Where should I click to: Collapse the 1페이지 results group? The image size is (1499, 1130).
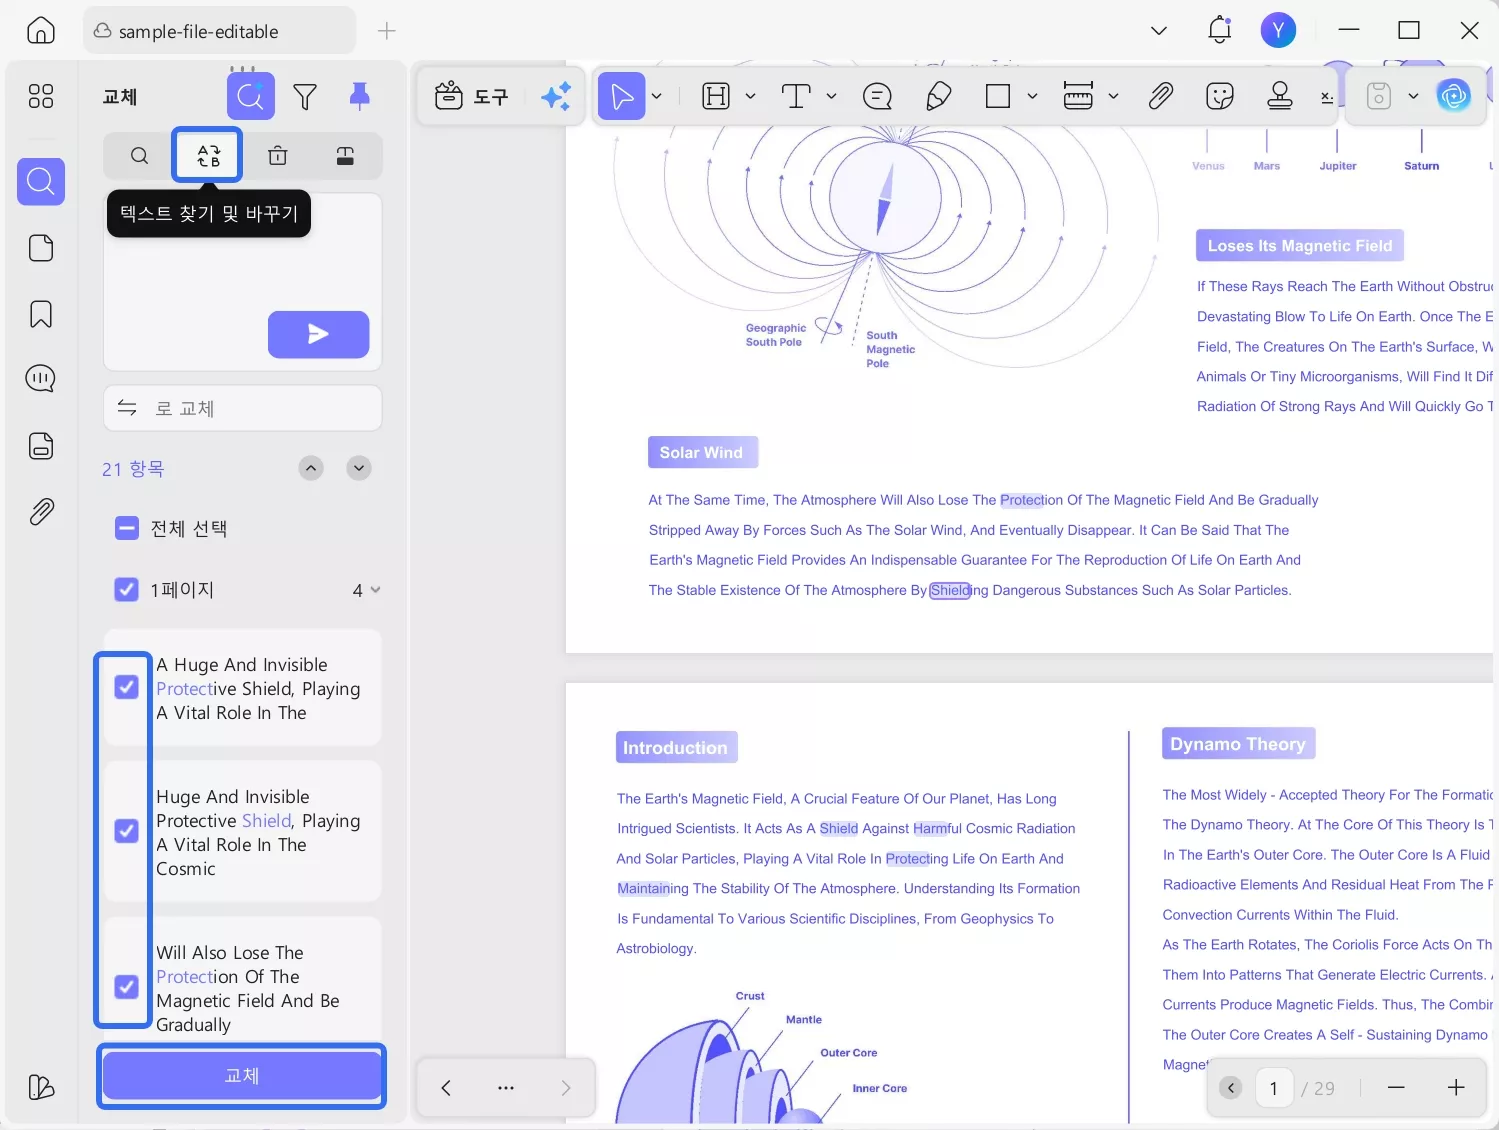coord(375,590)
